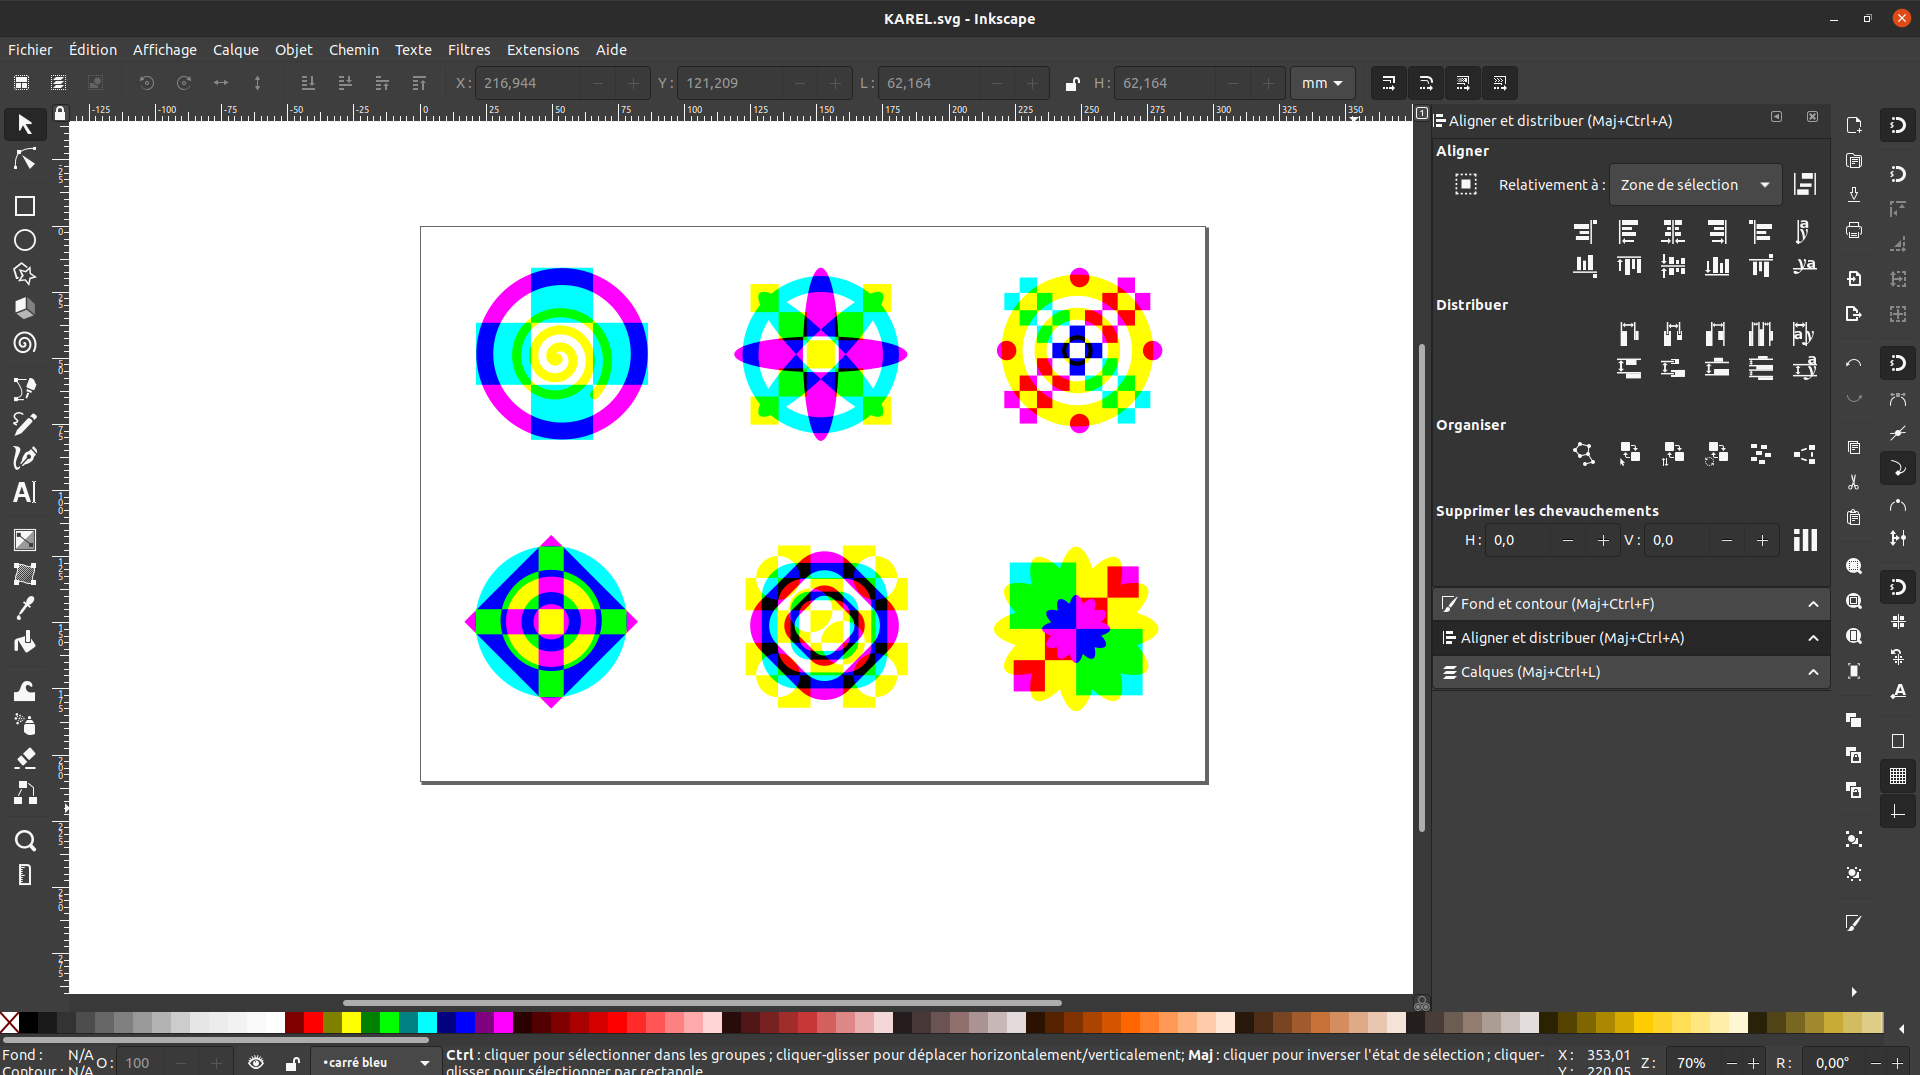Open the Filtres menu
1920x1075 pixels.
[x=468, y=50]
